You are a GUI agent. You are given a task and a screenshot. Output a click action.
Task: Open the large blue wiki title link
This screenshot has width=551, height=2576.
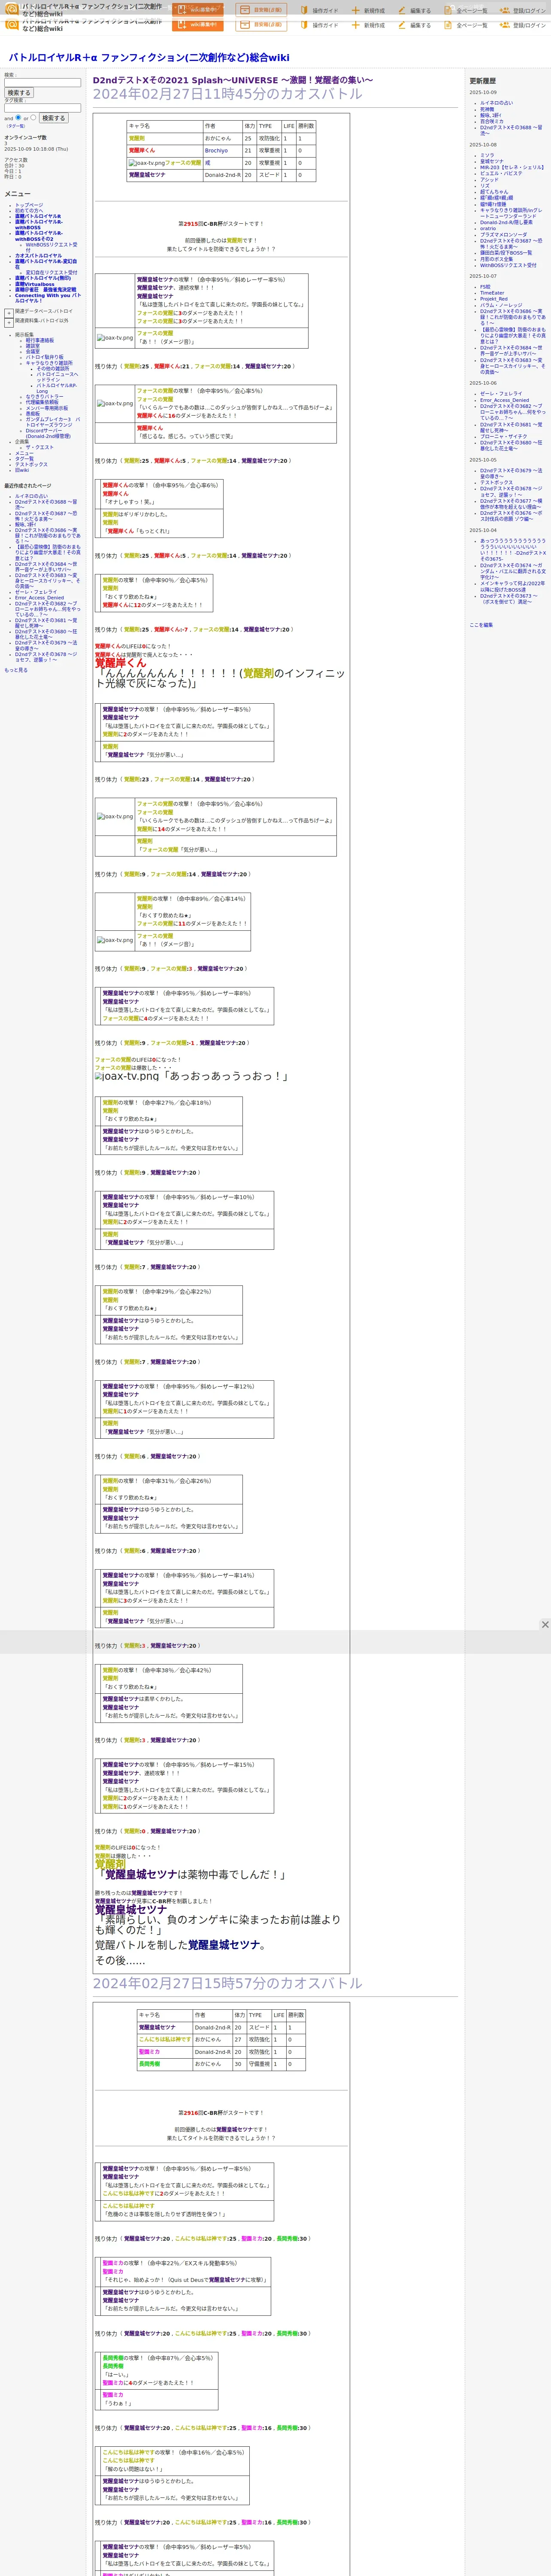click(x=149, y=58)
